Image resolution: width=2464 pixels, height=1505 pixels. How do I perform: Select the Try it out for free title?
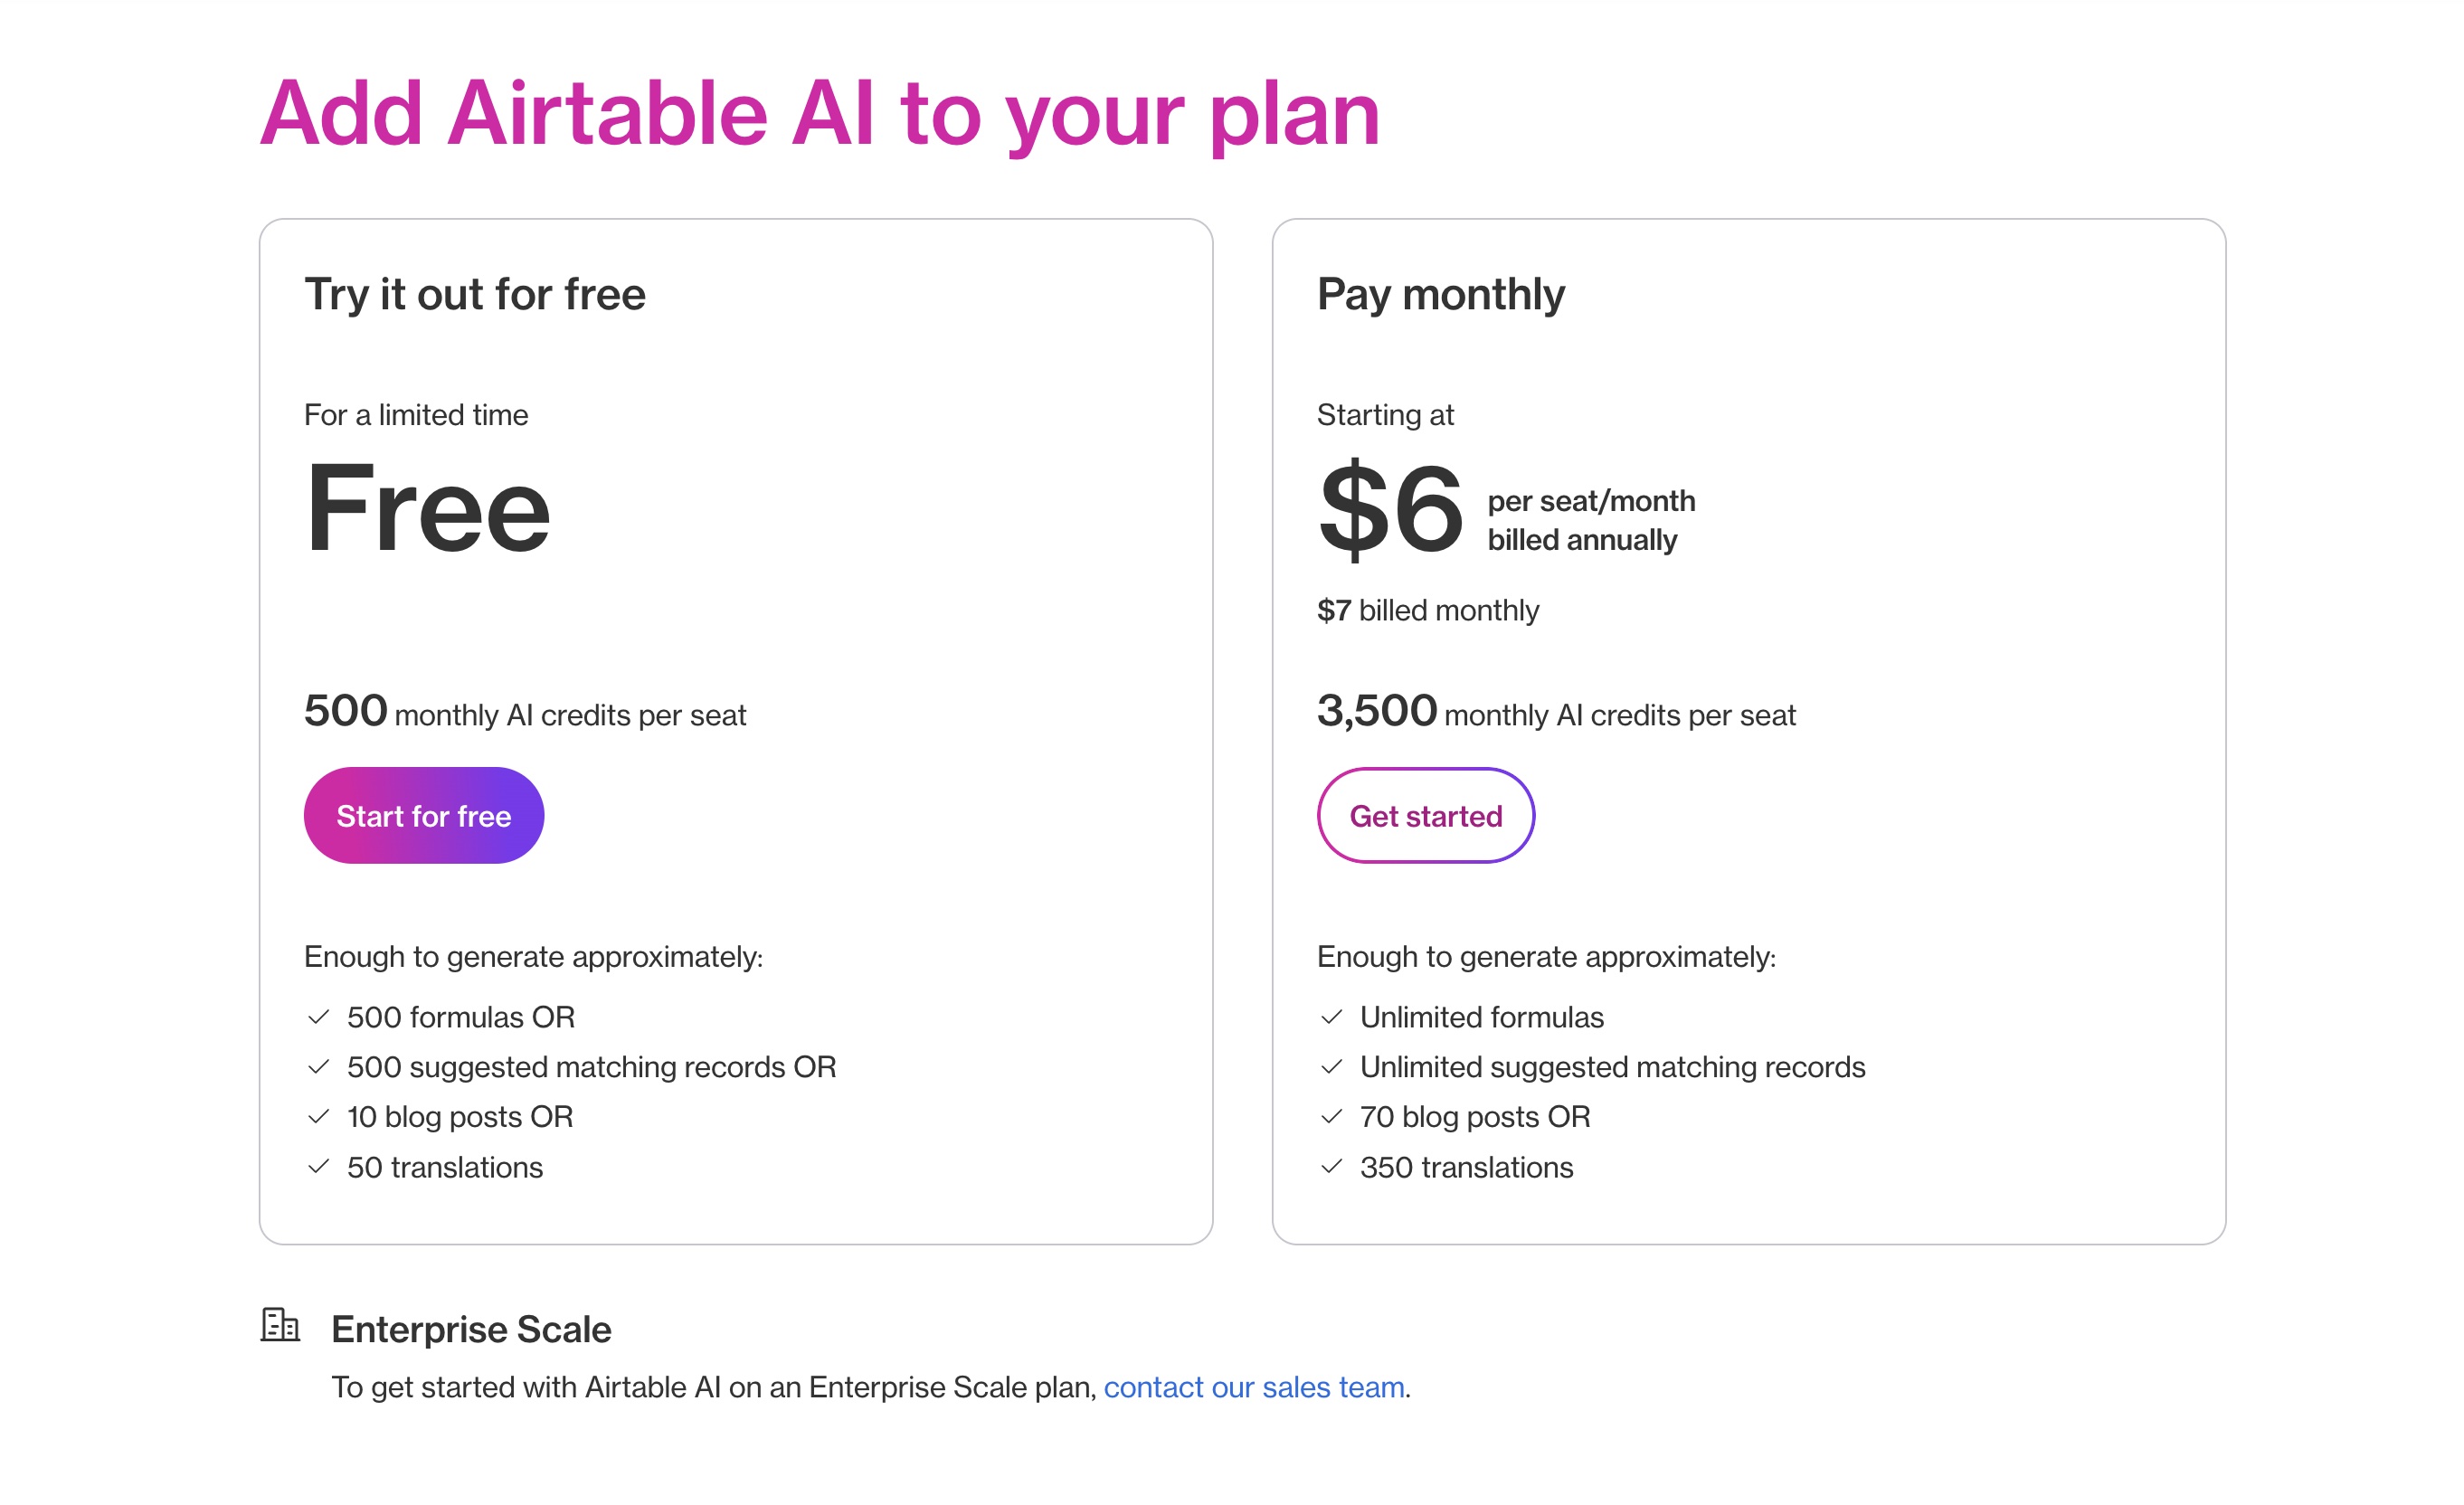pos(475,295)
